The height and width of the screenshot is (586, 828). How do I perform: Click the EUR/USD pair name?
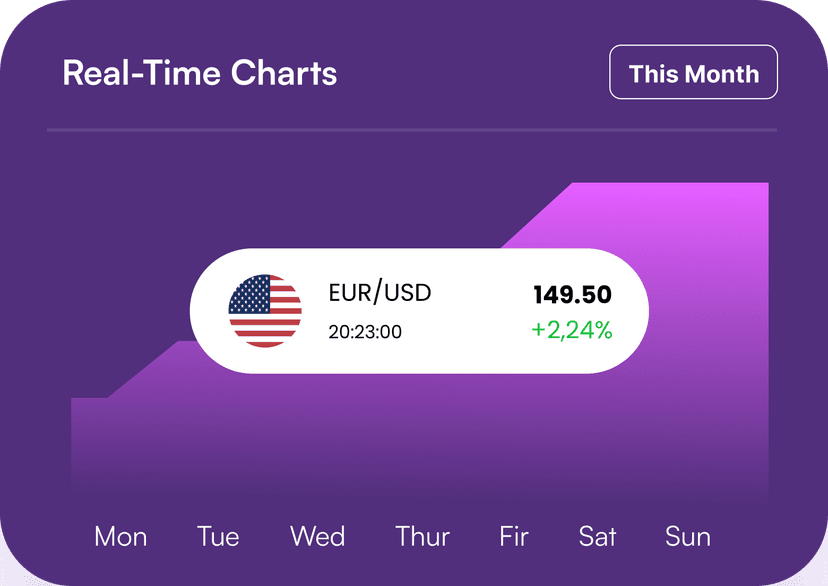(x=380, y=292)
